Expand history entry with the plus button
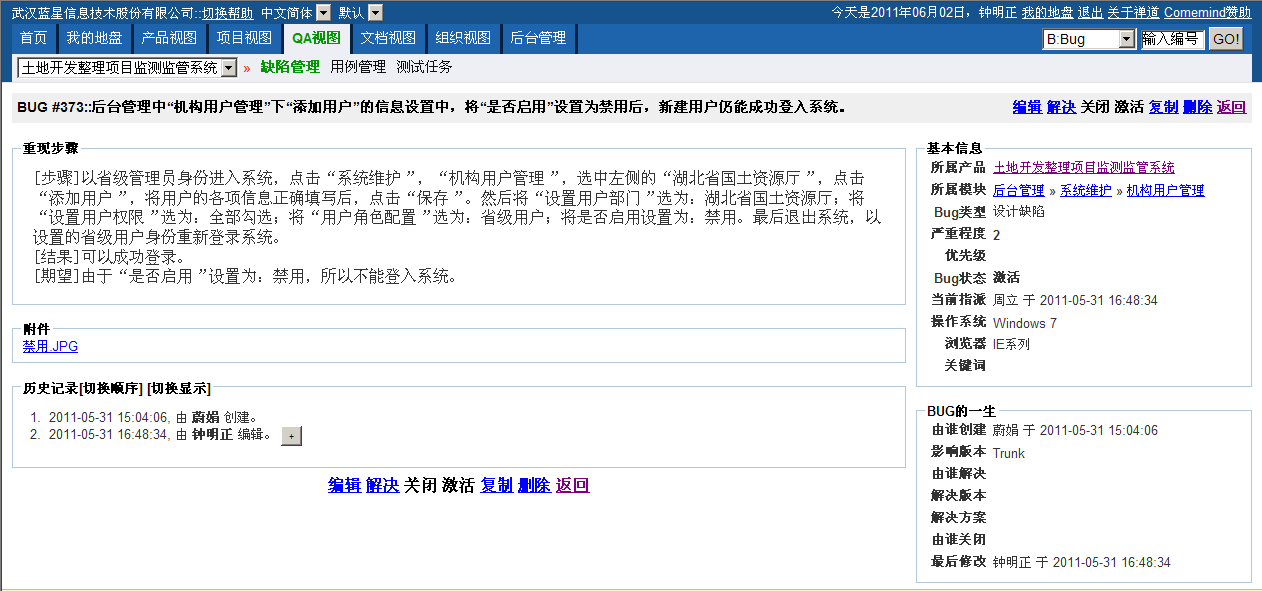Image resolution: width=1262 pixels, height=591 pixels. tap(291, 435)
